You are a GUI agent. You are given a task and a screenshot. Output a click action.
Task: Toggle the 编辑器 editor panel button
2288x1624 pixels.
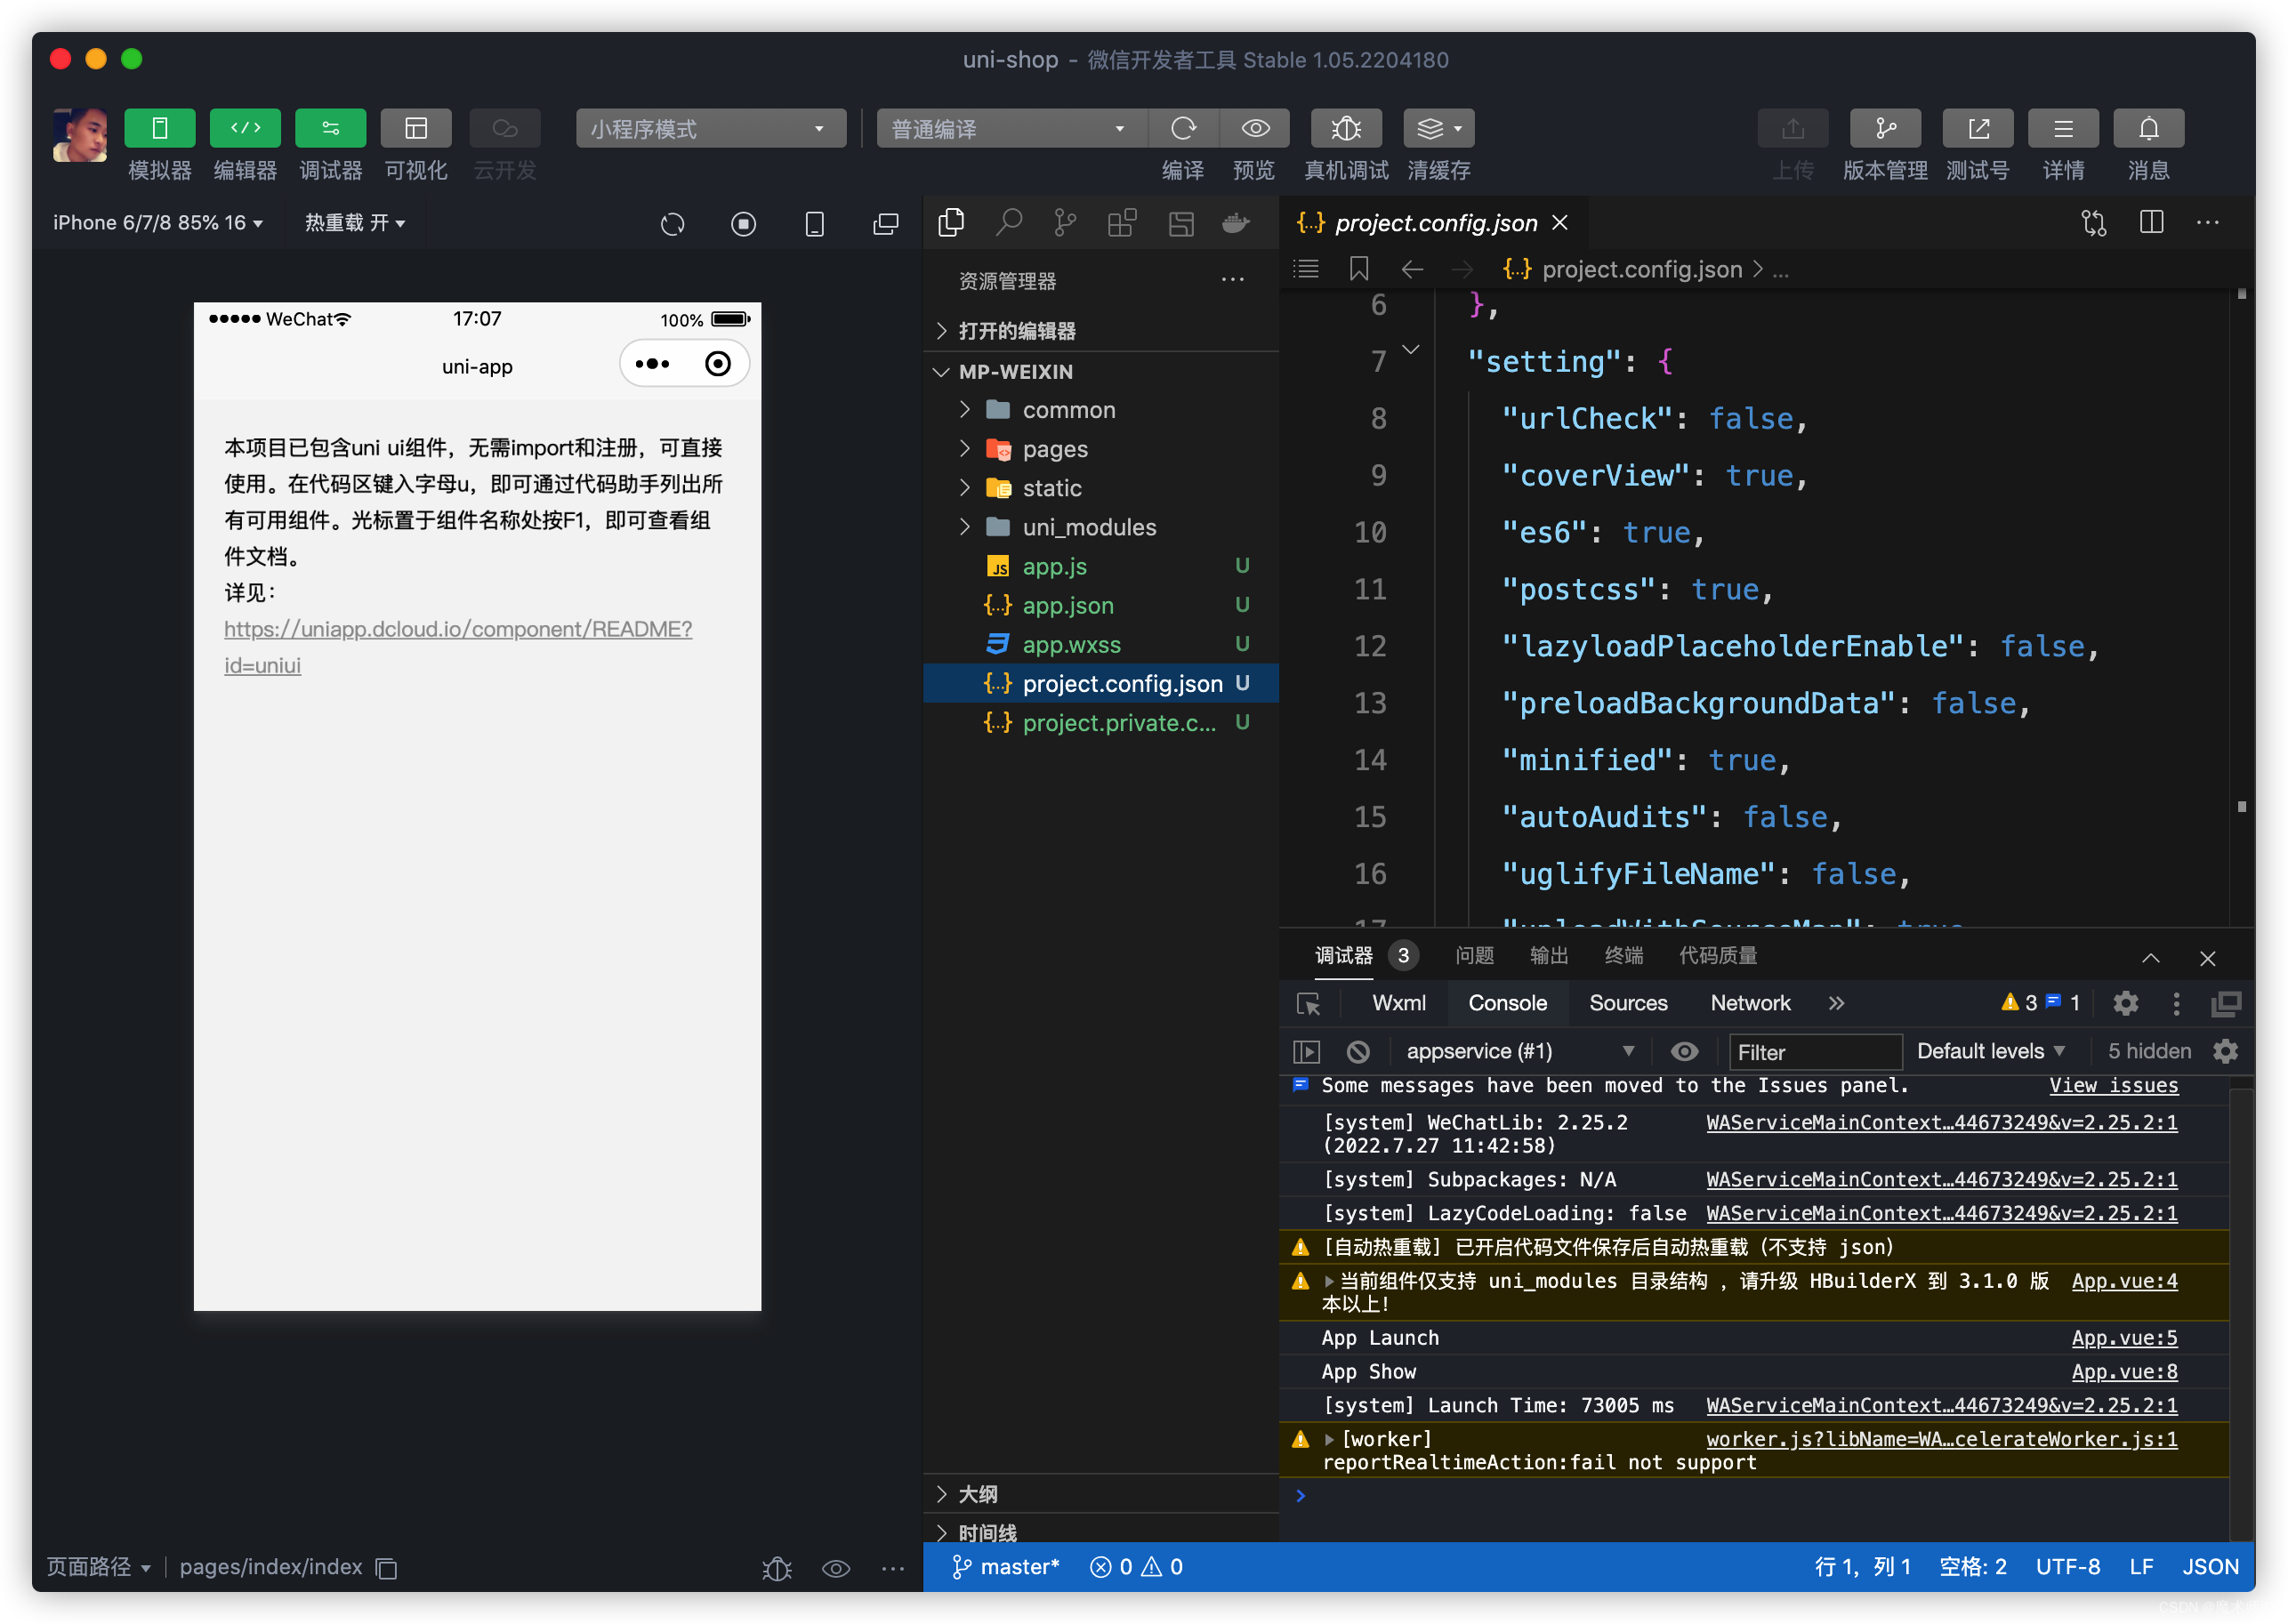coord(245,128)
